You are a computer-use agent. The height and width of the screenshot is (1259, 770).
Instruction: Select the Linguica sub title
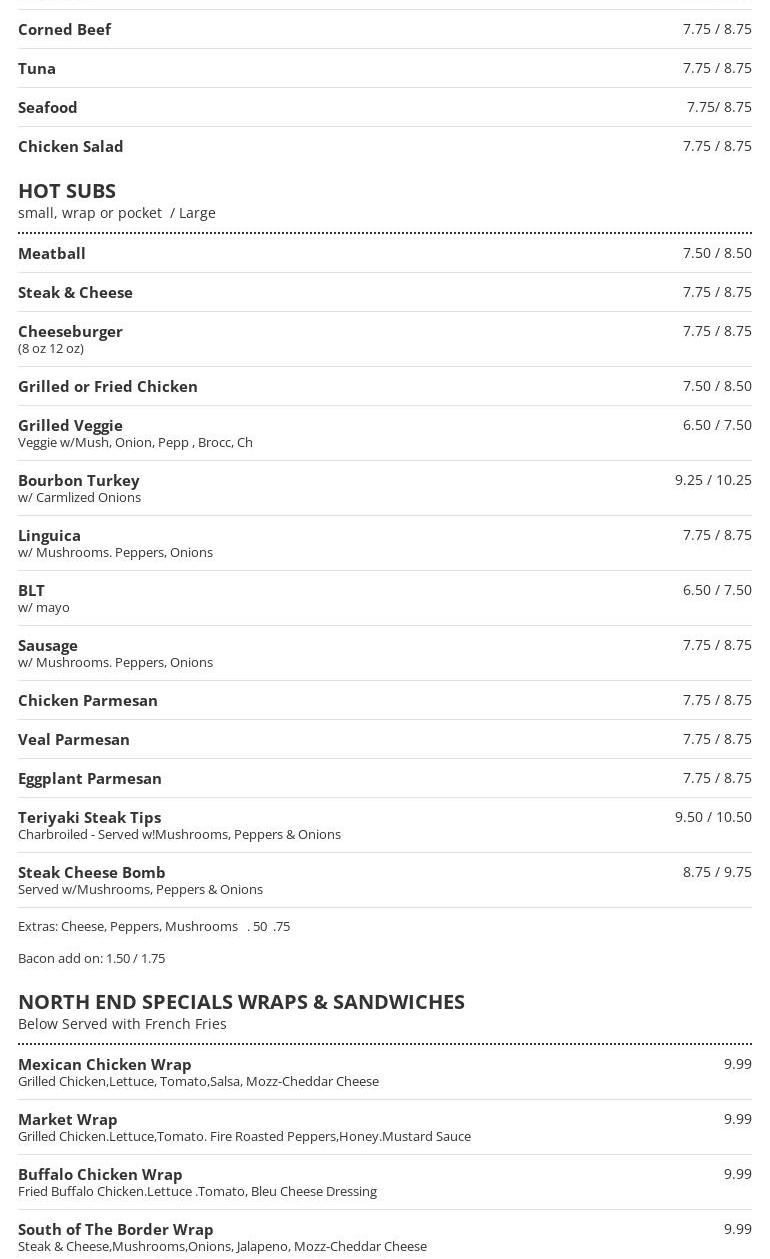pyautogui.click(x=49, y=535)
